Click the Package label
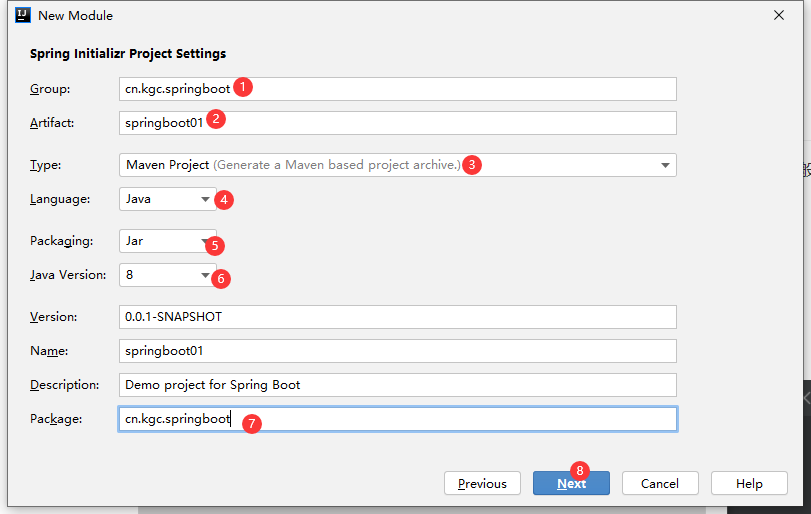 click(x=56, y=419)
